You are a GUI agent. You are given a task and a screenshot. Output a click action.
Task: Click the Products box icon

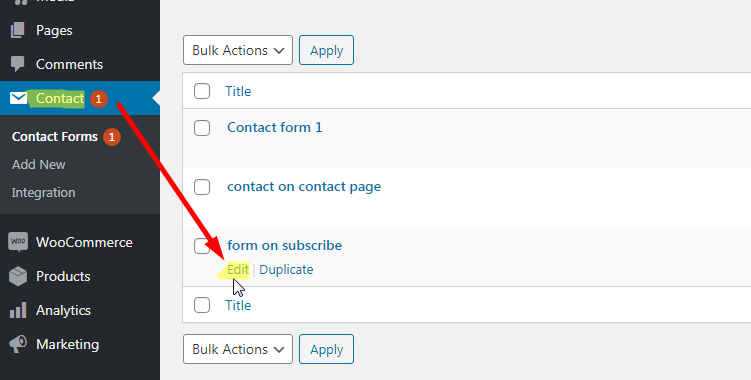point(18,276)
